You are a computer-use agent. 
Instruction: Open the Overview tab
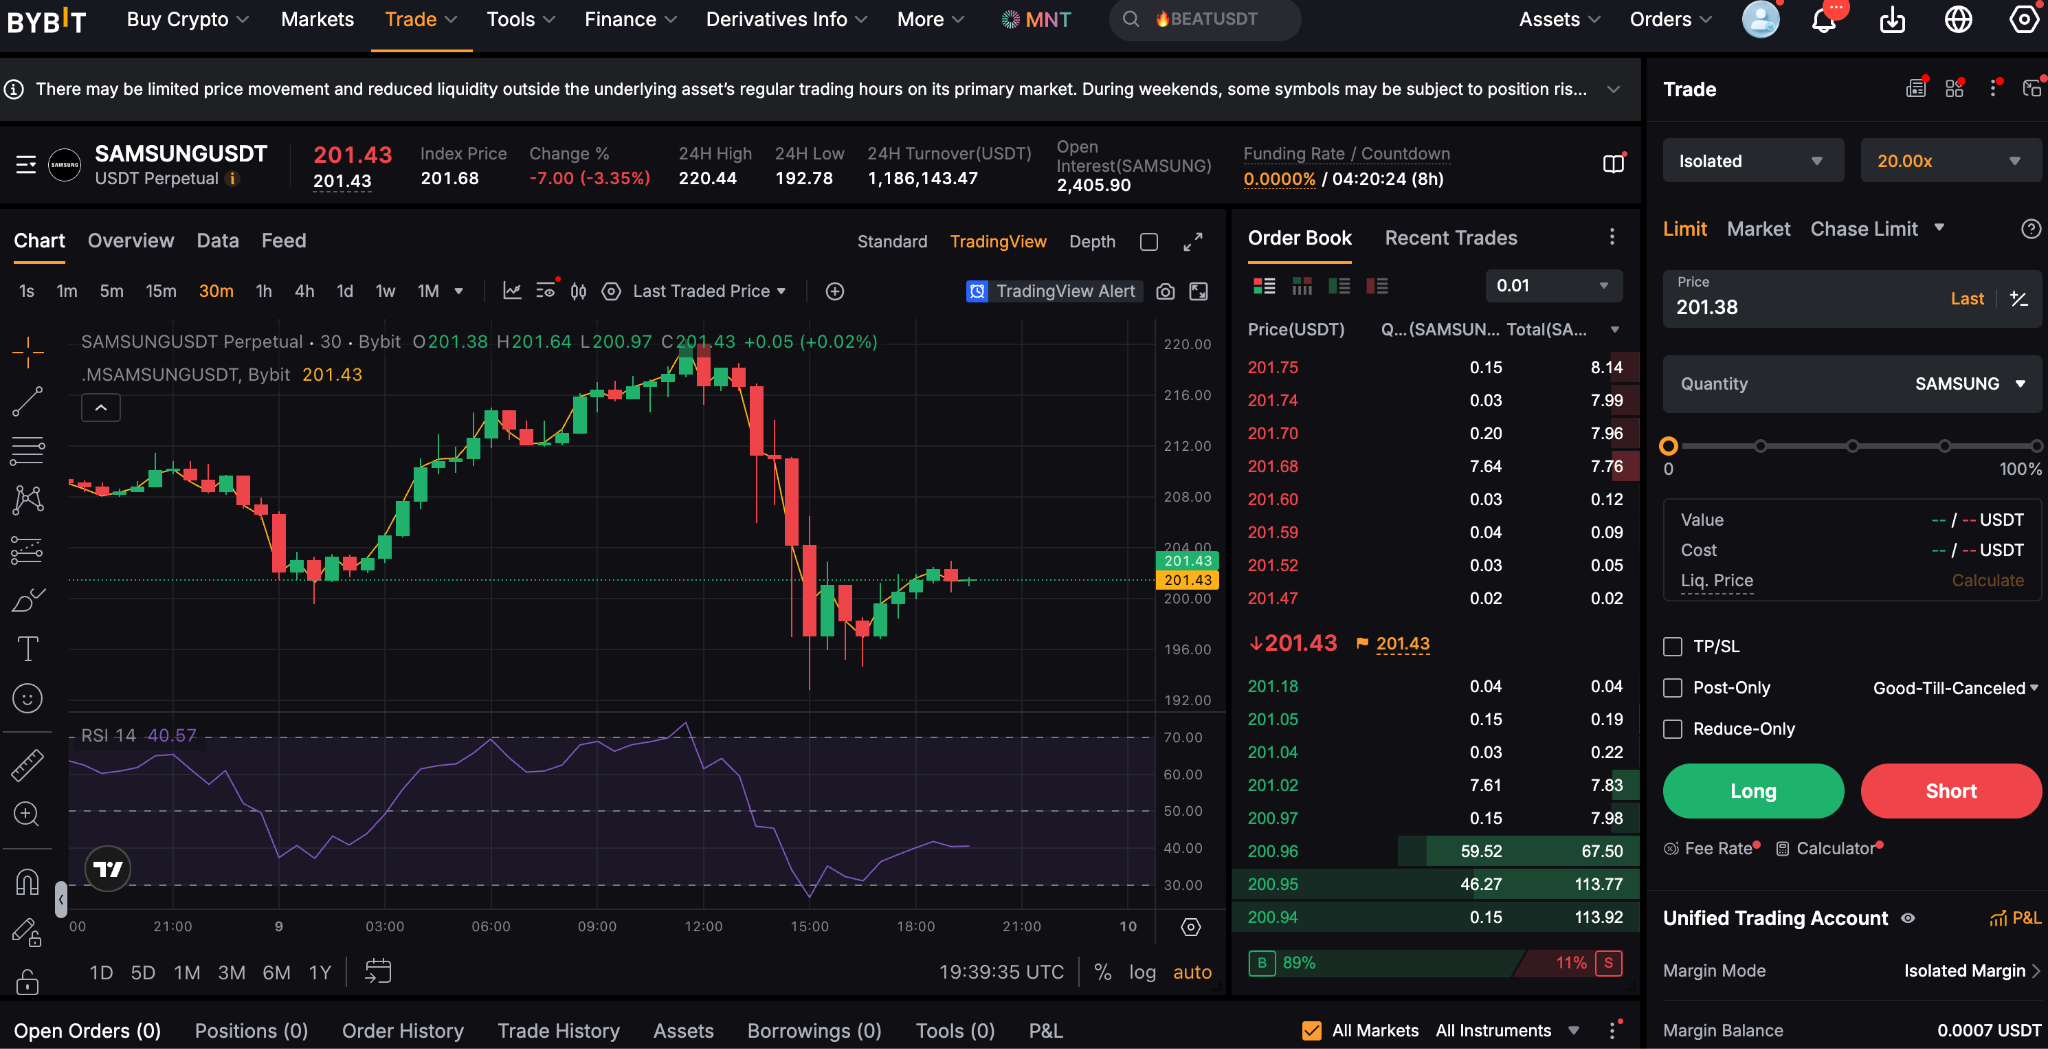point(131,241)
